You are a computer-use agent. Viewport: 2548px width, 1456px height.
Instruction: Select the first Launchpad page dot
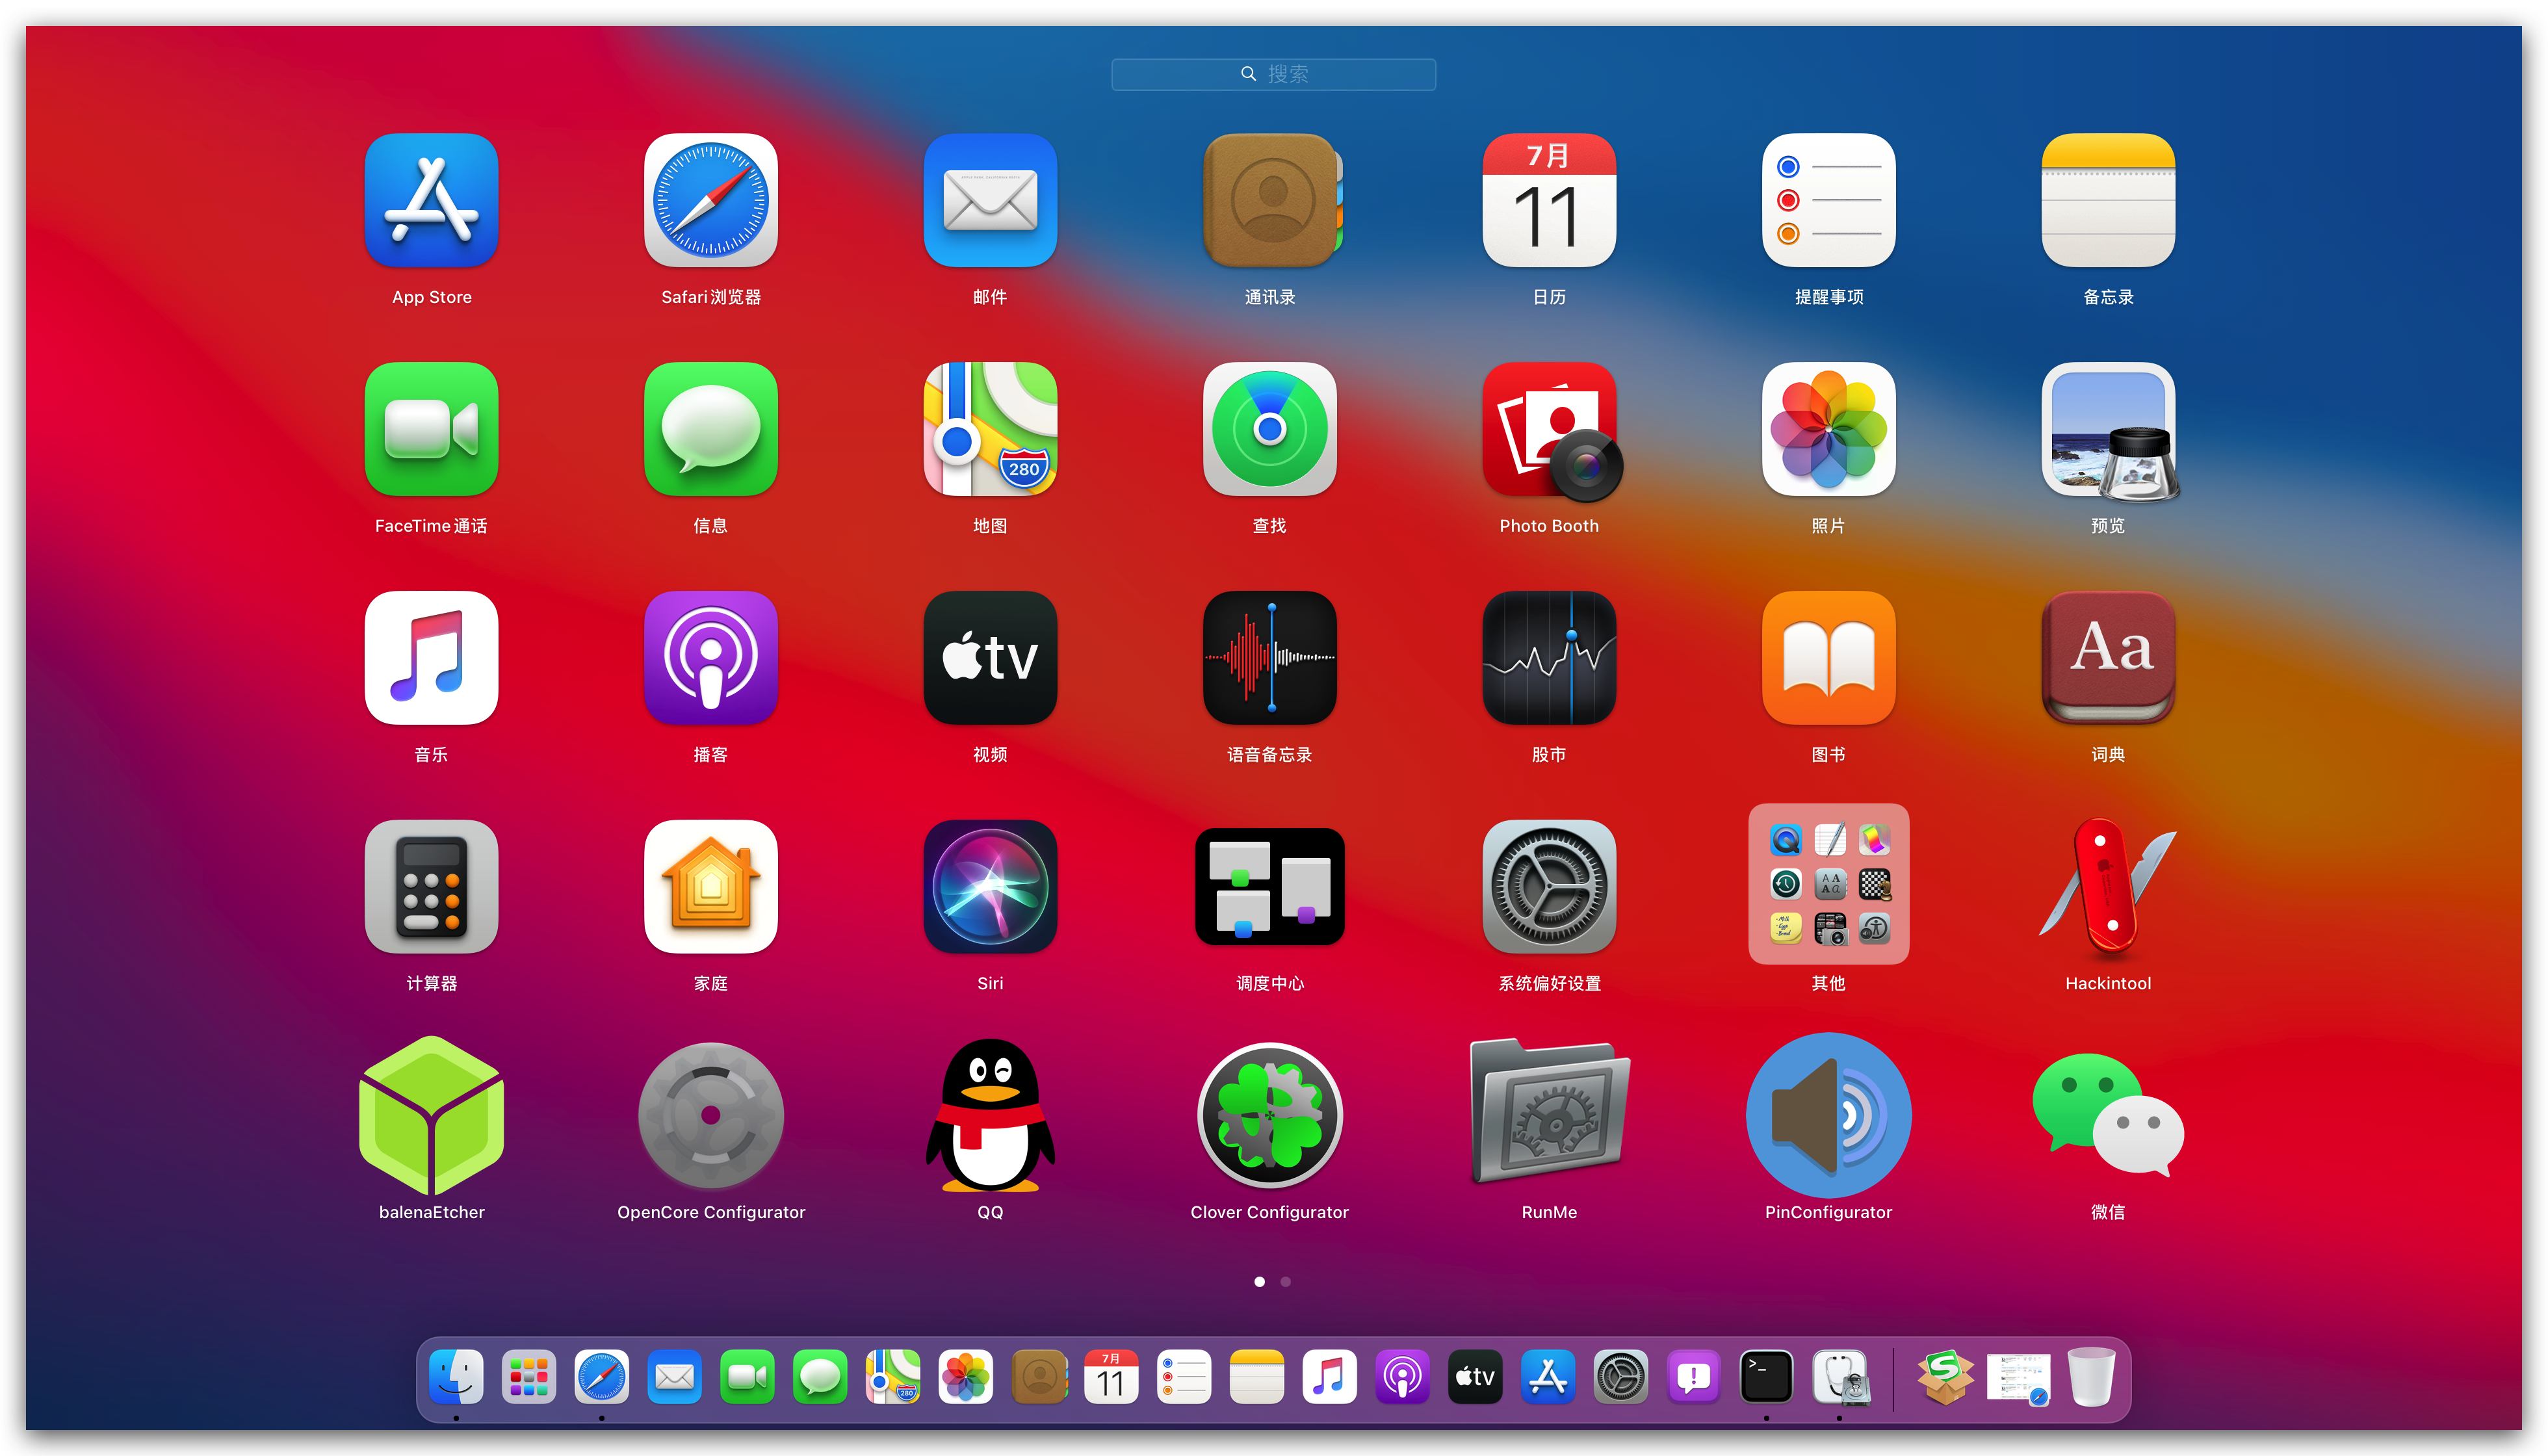1259,1281
